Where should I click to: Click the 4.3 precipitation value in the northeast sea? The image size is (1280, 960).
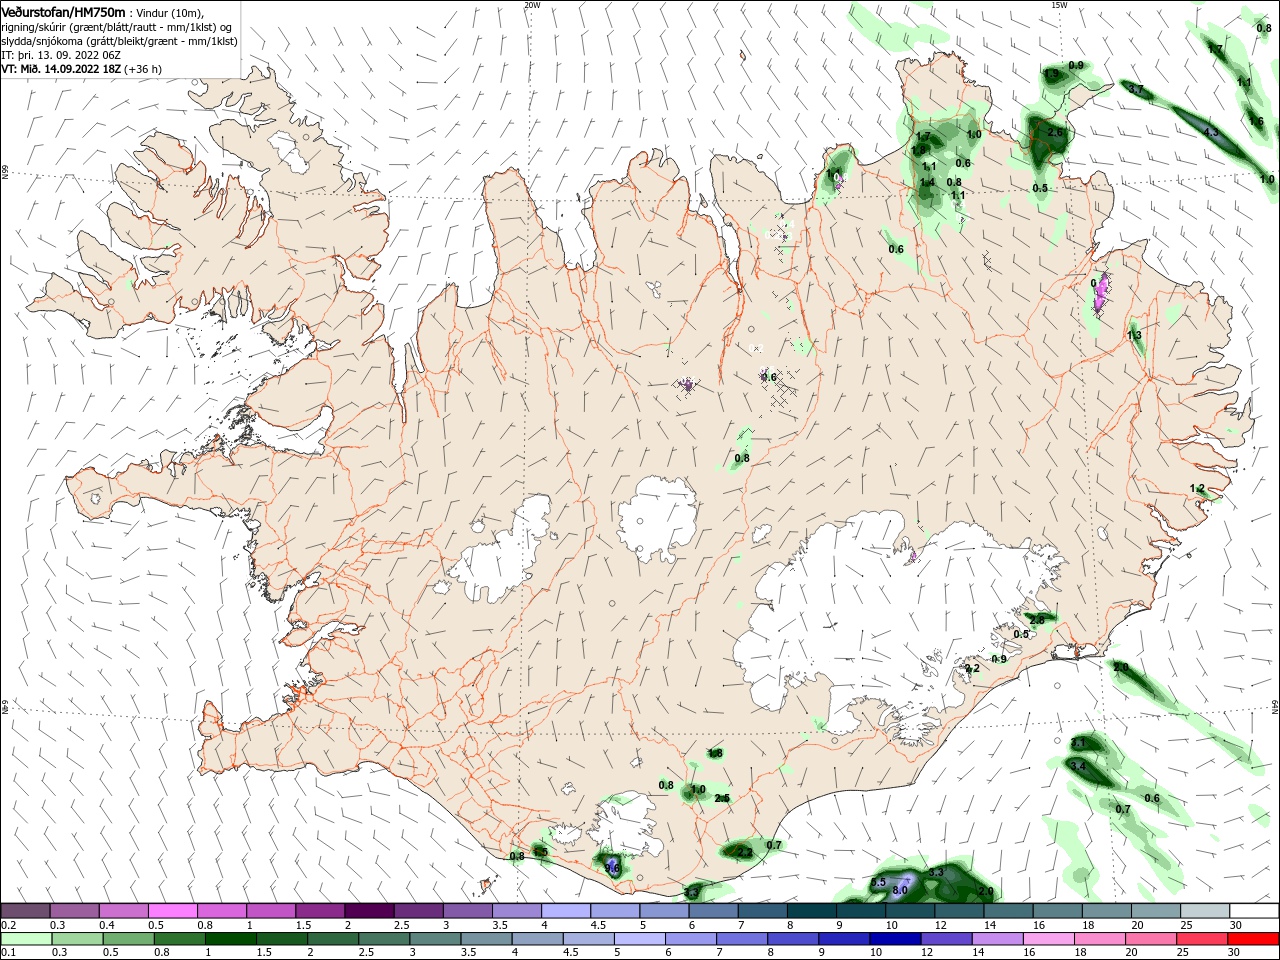[x=1211, y=132]
